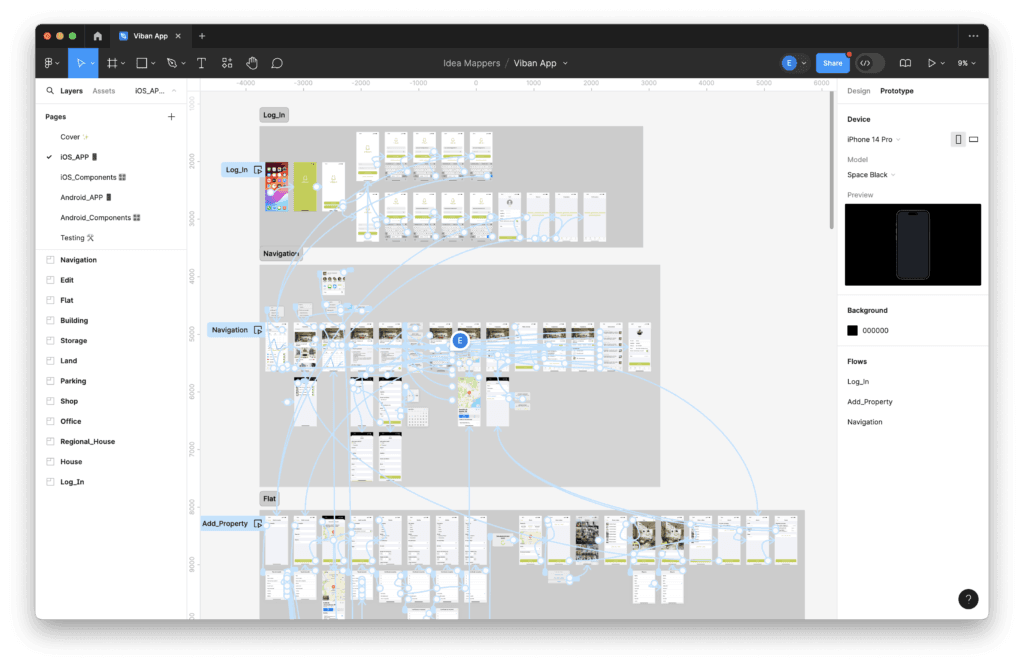Open the window's more options ellipsis

[973, 36]
